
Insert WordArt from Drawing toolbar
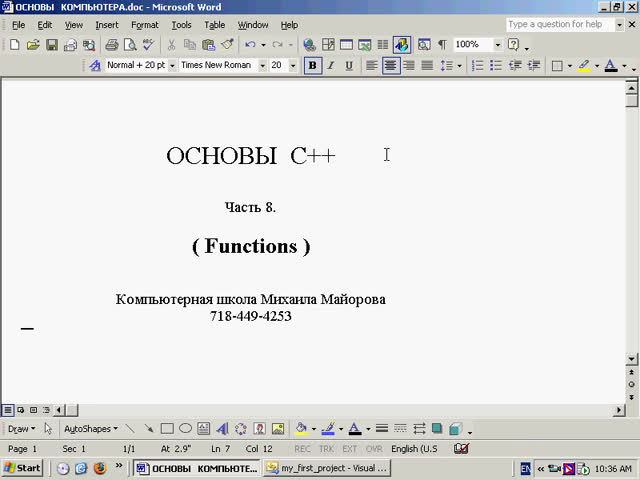click(222, 429)
